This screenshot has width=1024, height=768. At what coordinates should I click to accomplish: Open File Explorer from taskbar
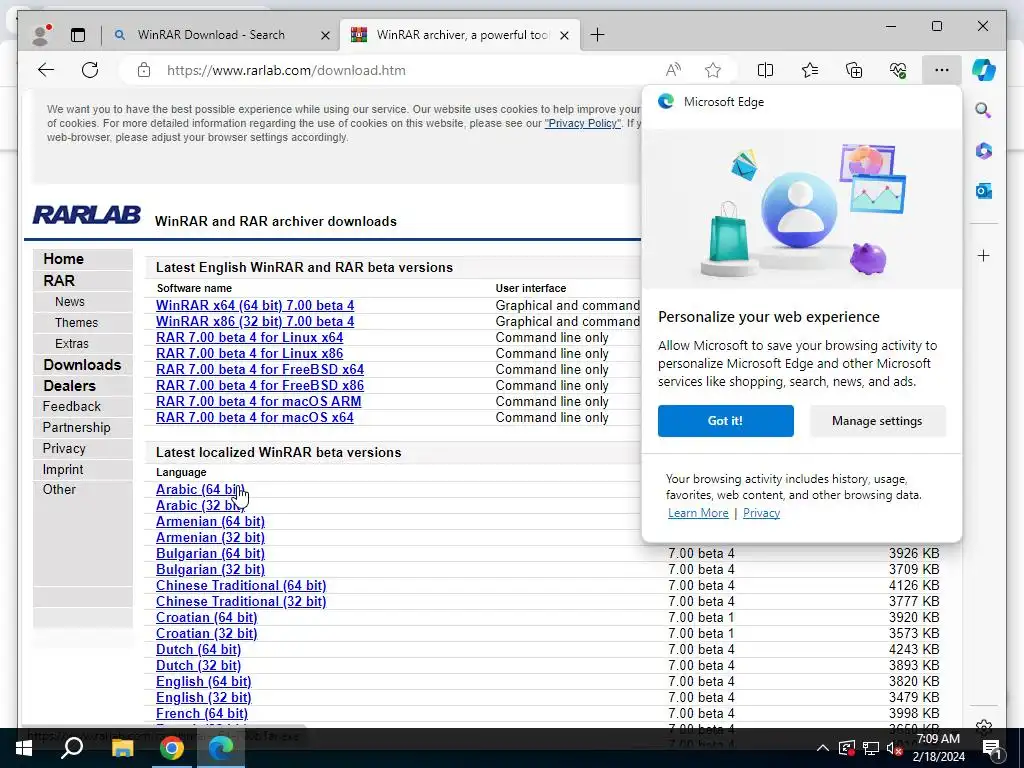point(122,748)
